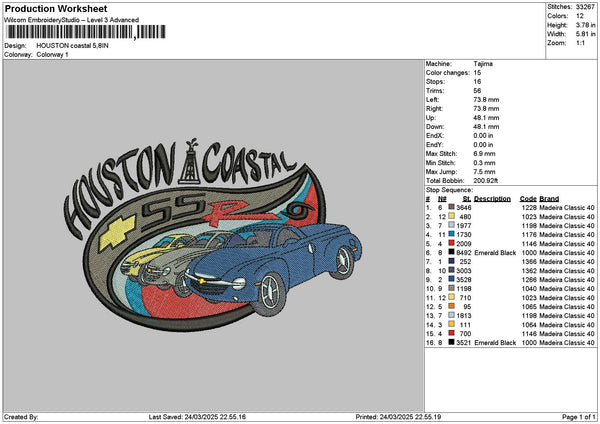Choose the orange swatch in stop 12

pos(451,305)
